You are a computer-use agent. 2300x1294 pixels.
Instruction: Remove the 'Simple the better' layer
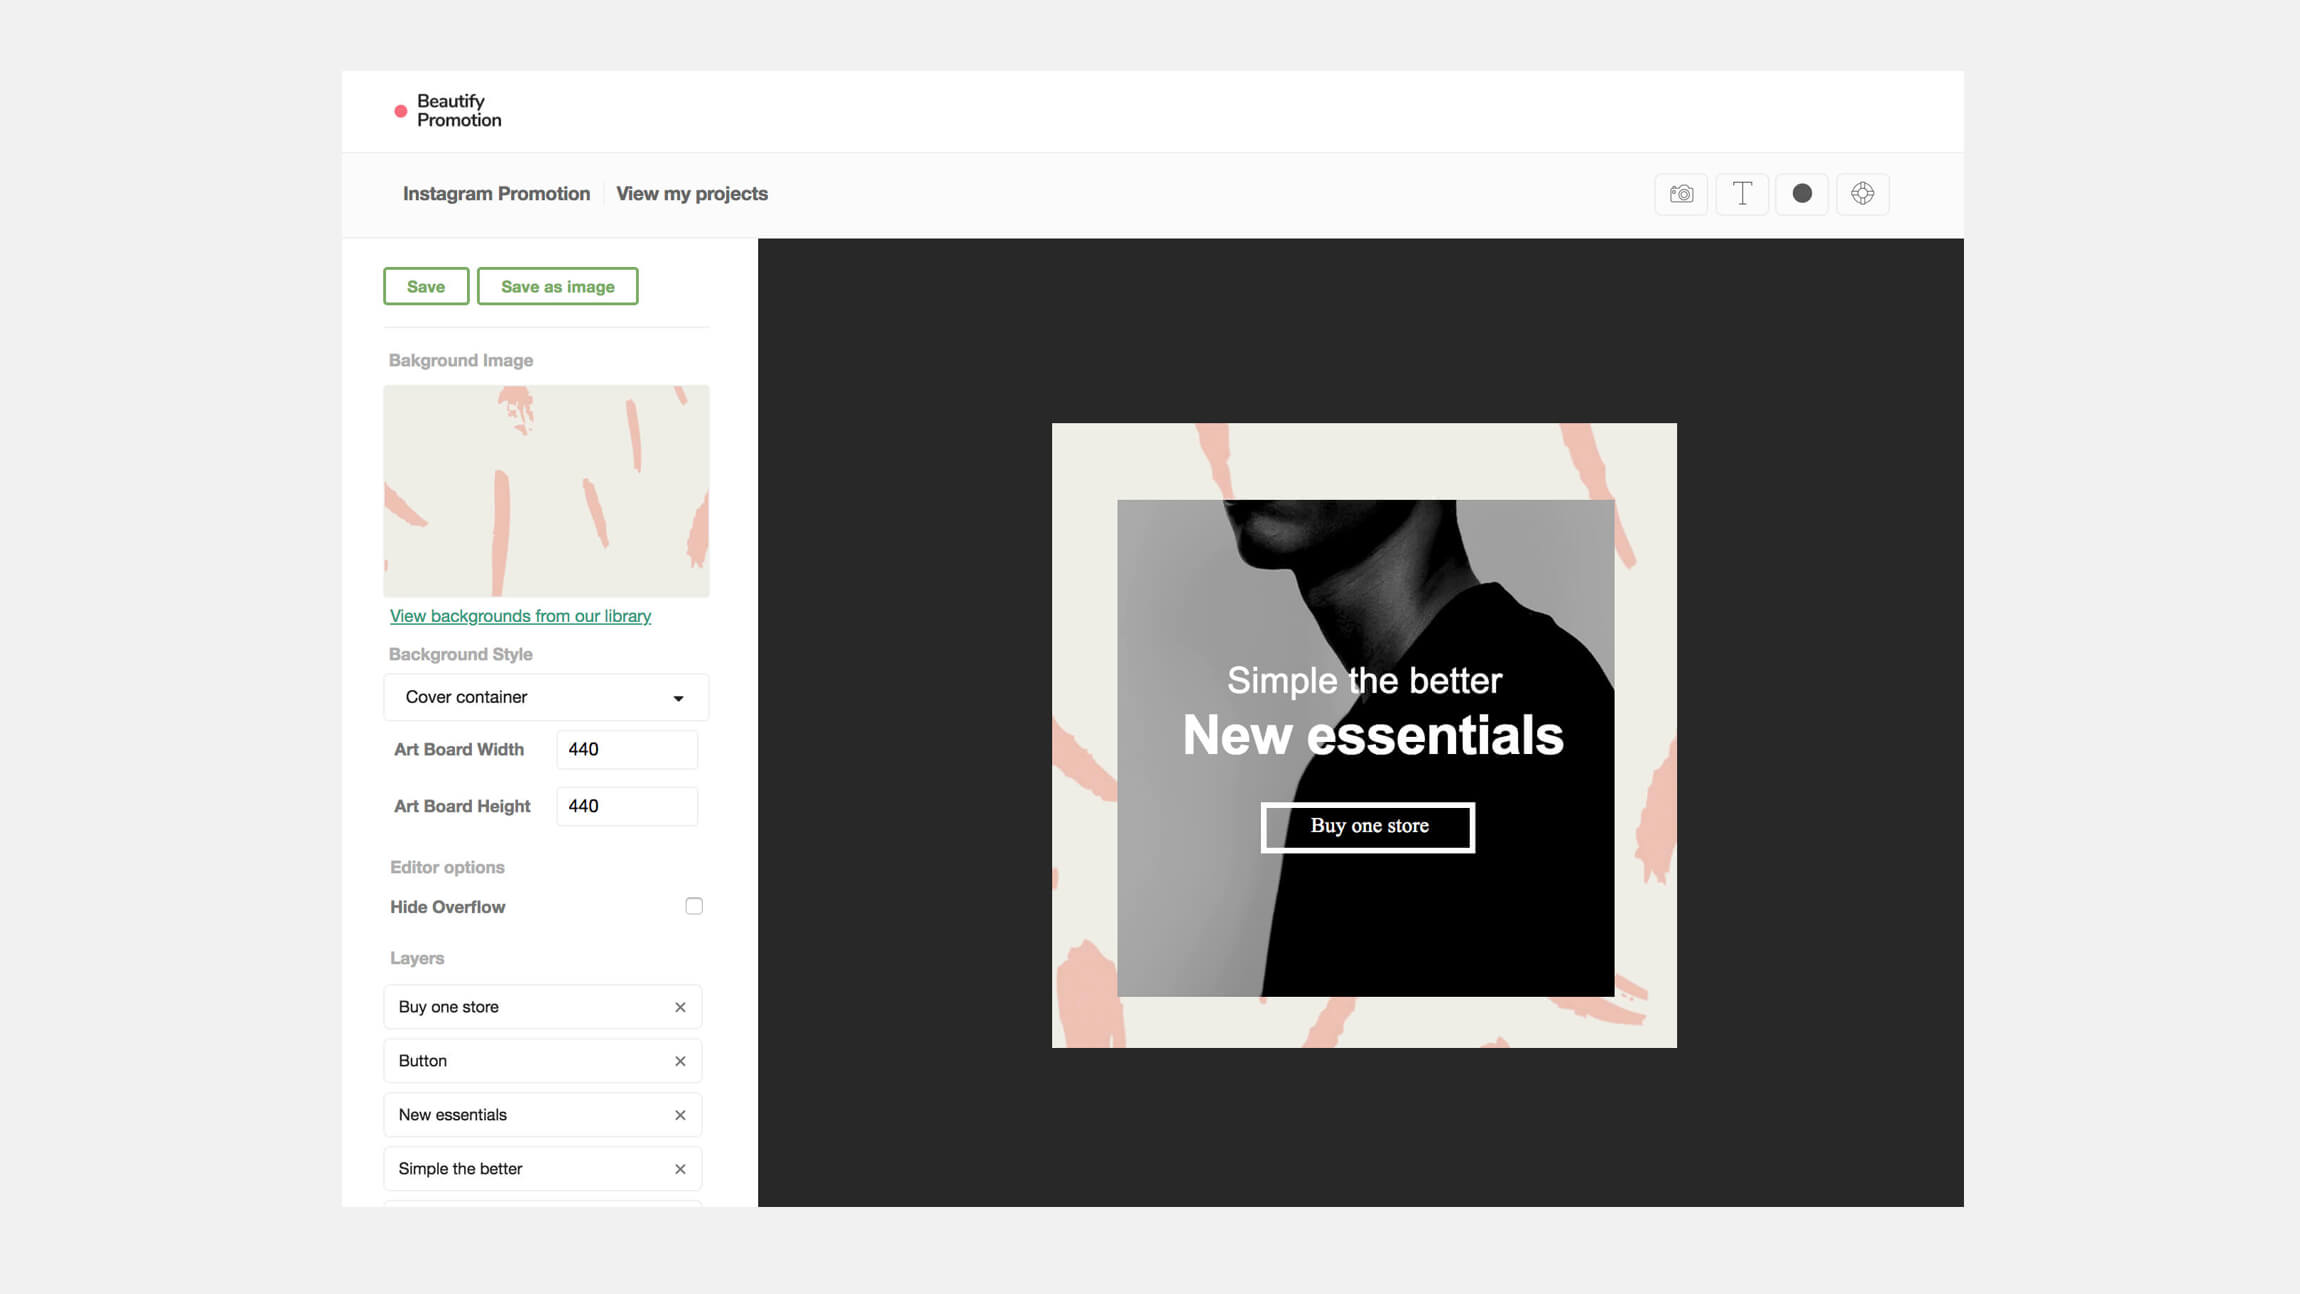pos(680,1169)
